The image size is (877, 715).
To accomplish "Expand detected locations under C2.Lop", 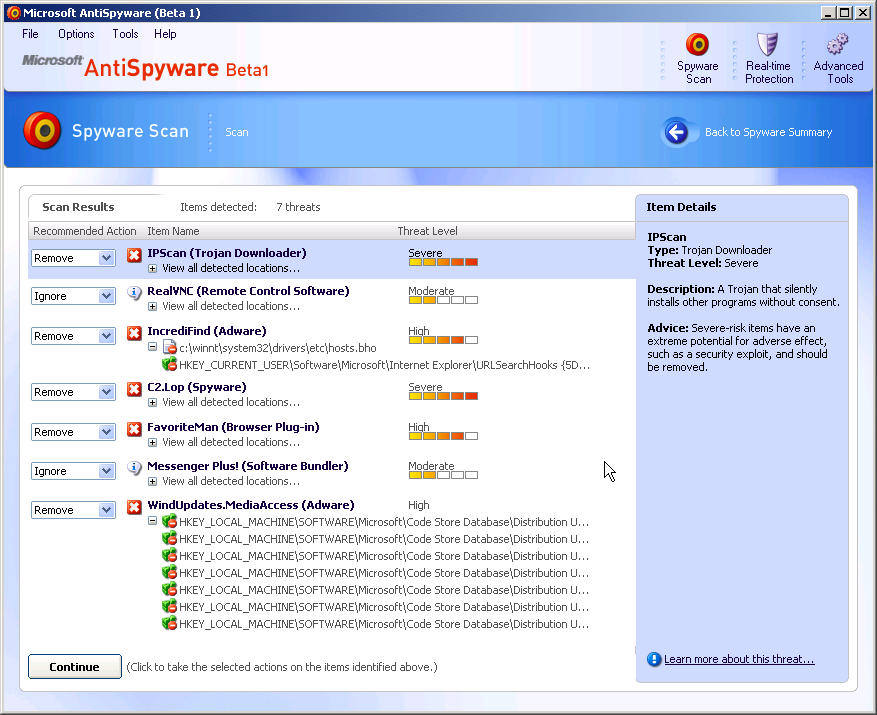I will coord(152,402).
